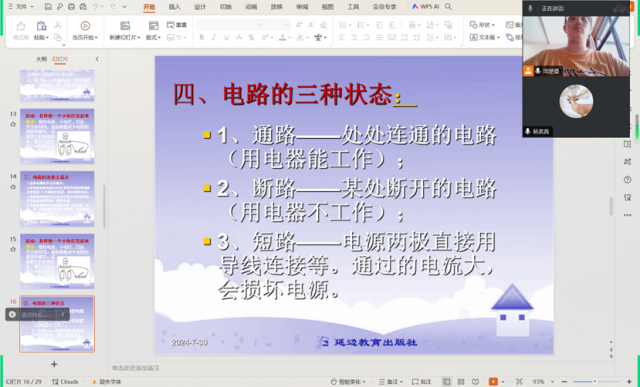Start the slideshow from the orange status bar button
Screen dimensions: 640x387
[493, 381]
